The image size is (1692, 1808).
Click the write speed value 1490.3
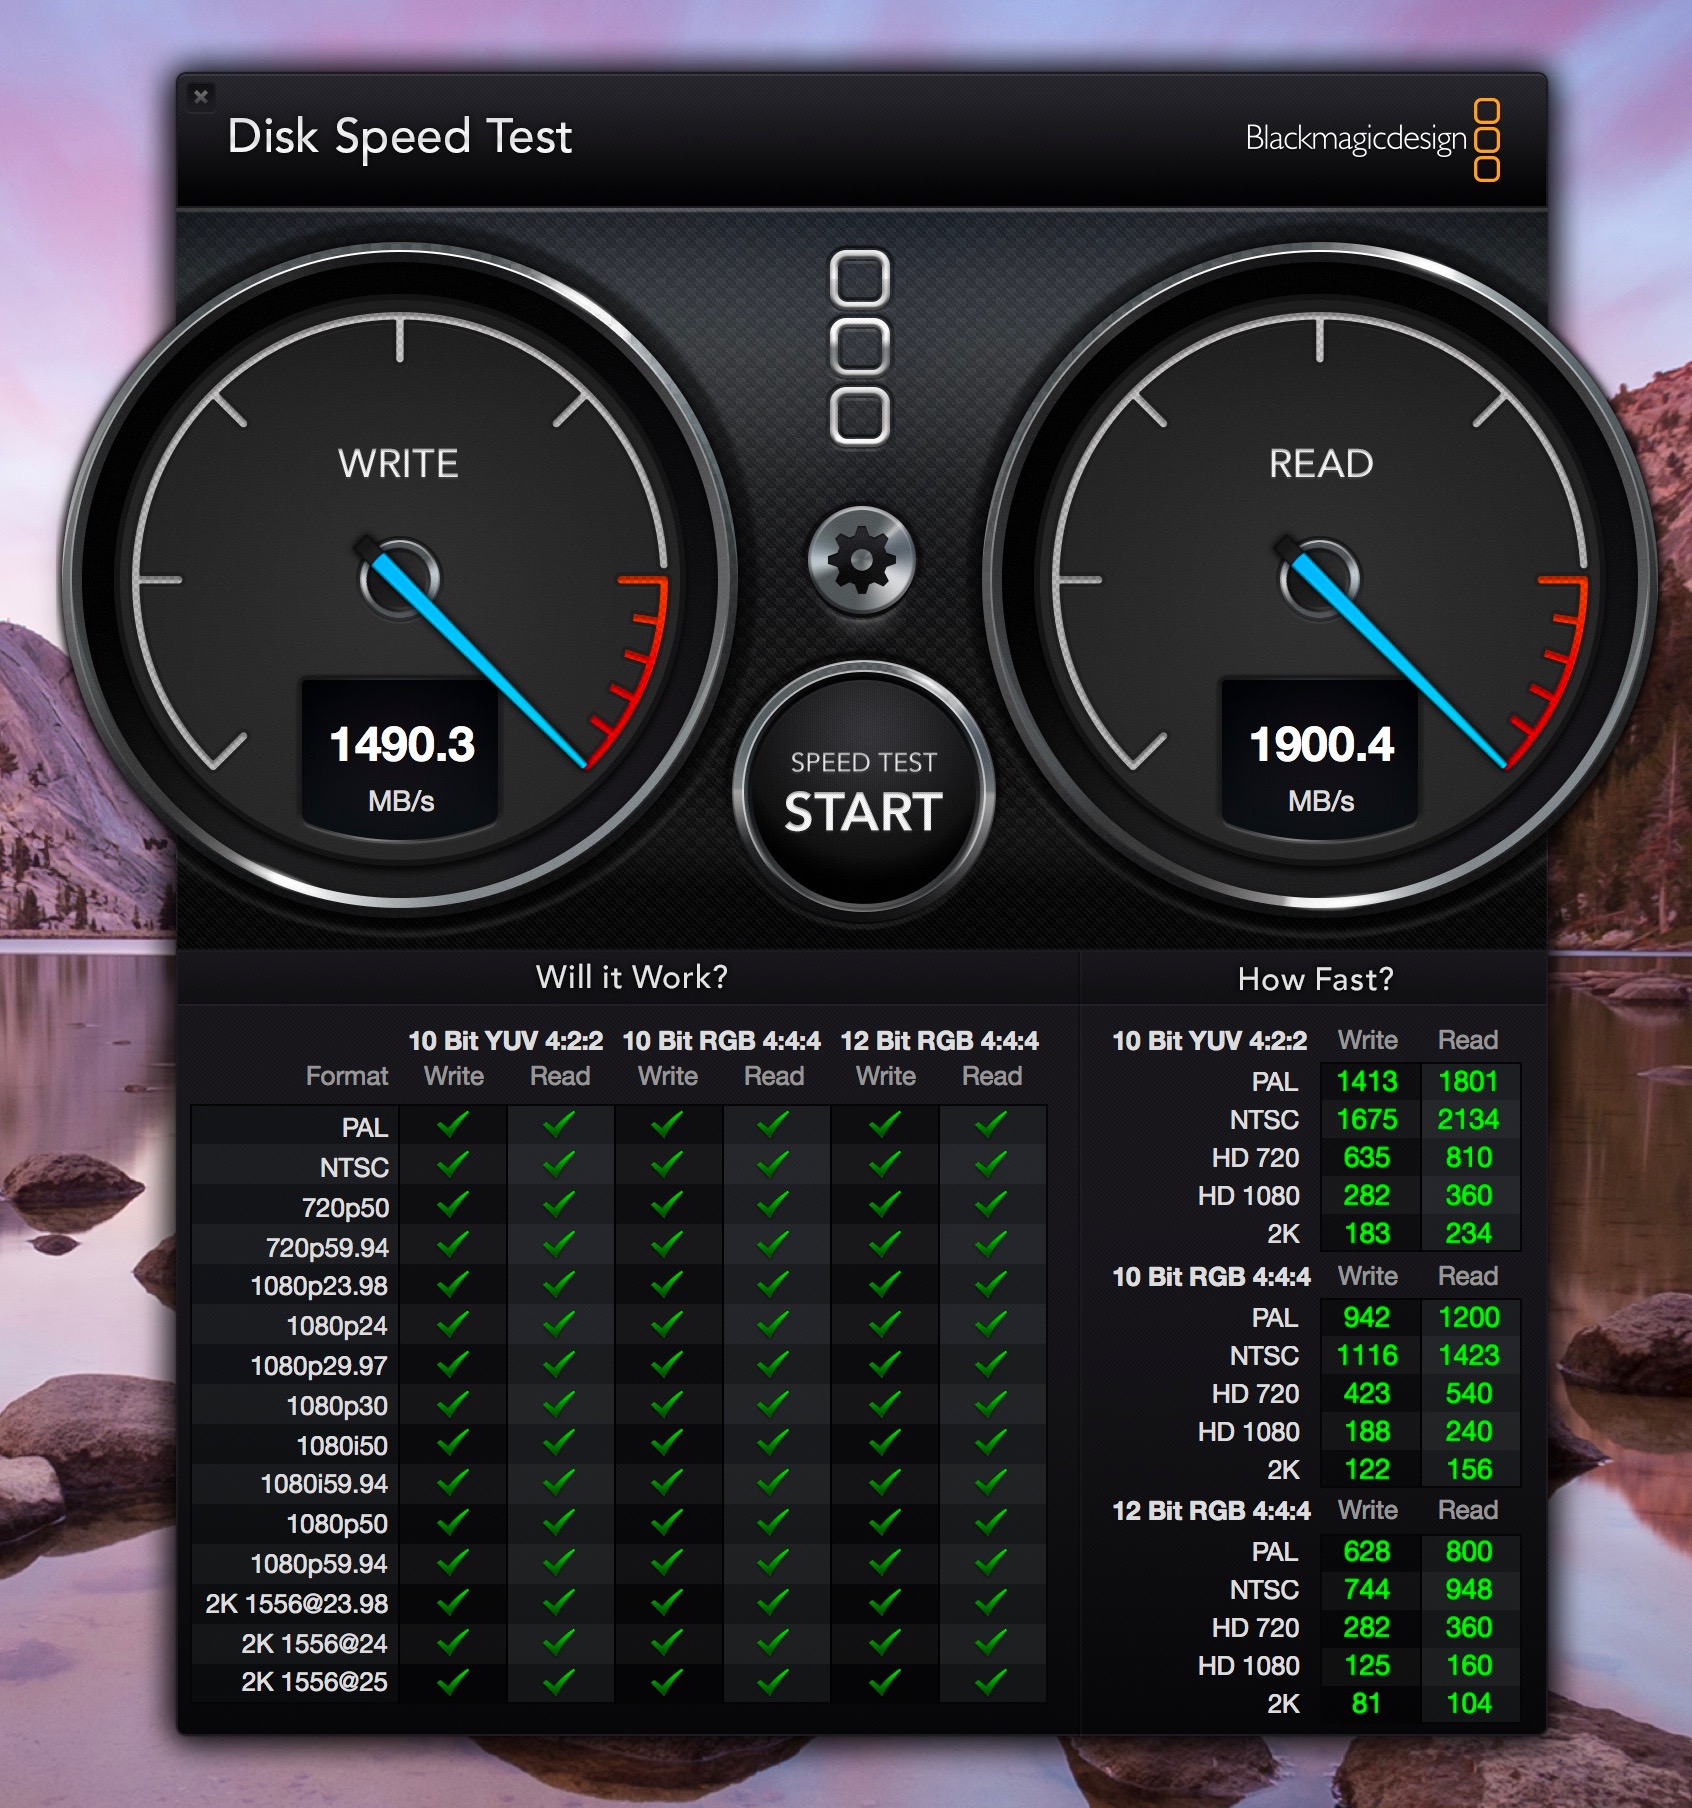click(x=402, y=744)
